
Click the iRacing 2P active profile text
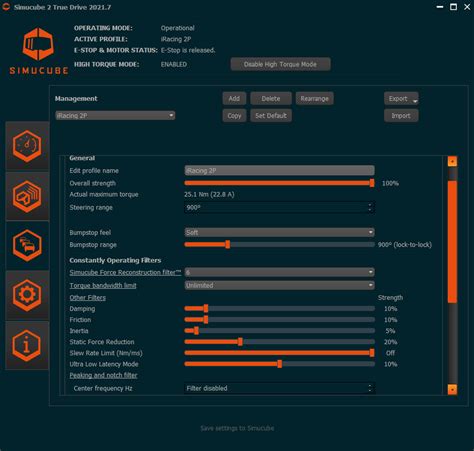(x=176, y=39)
